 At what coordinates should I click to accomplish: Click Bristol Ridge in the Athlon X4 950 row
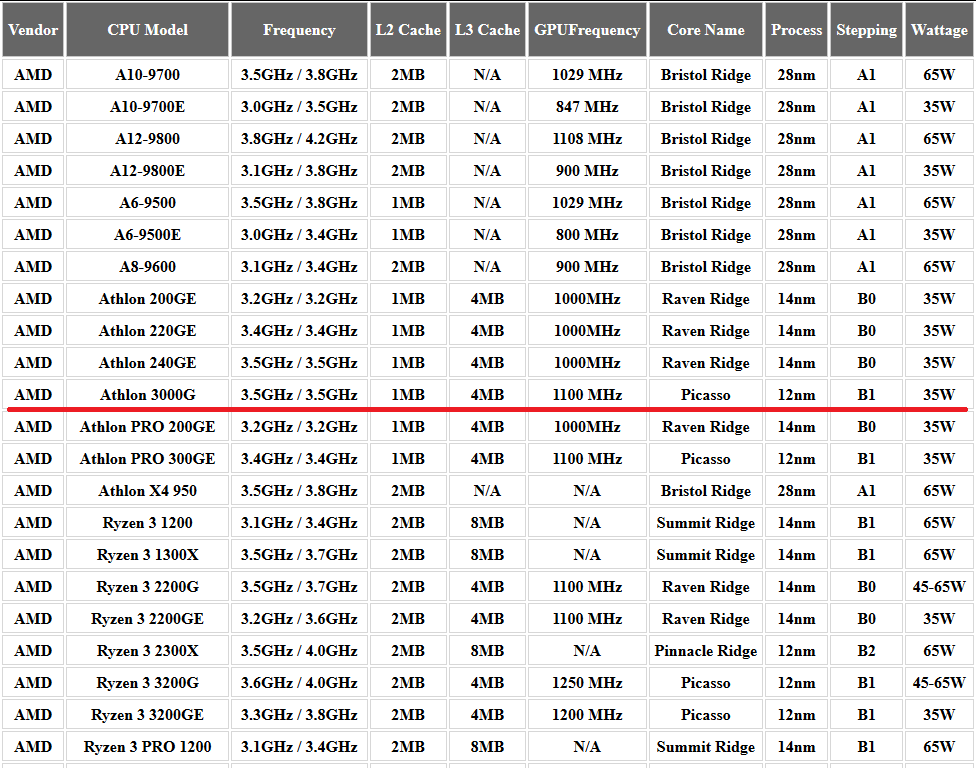706,490
